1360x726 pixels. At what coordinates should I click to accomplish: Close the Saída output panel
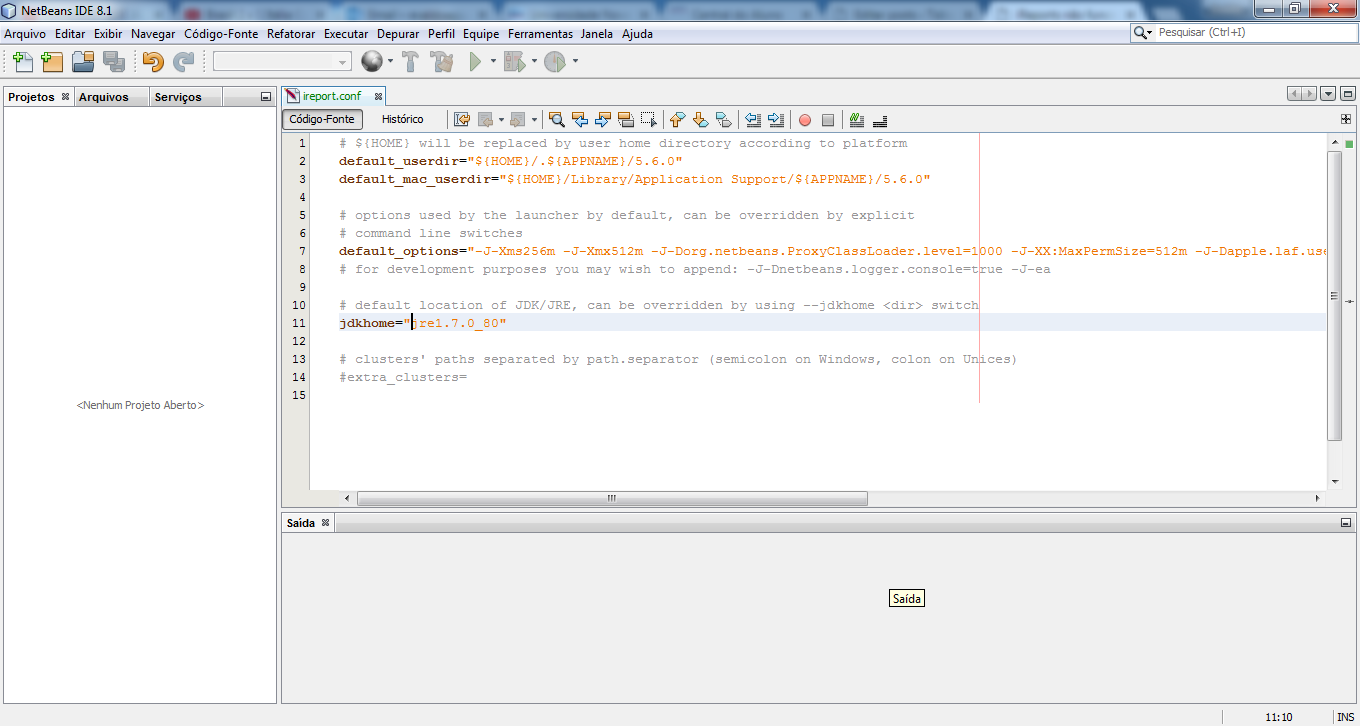[x=324, y=522]
